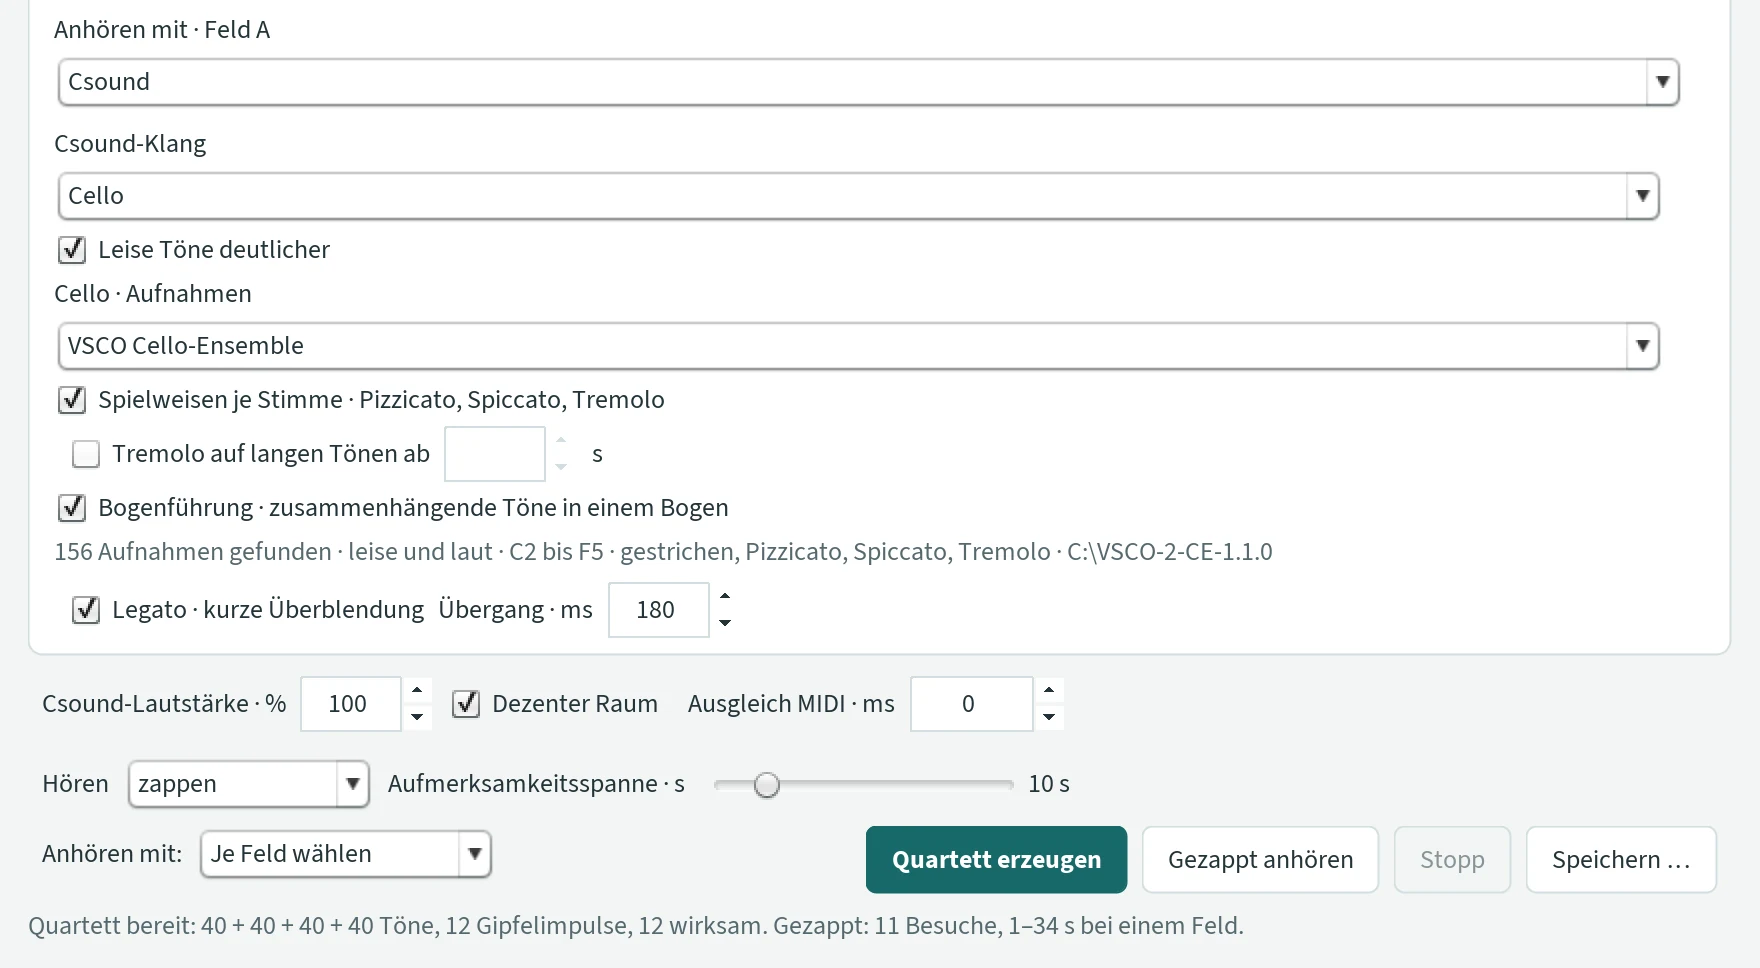1760x968 pixels.
Task: Click the Stopp button
Action: [1452, 860]
